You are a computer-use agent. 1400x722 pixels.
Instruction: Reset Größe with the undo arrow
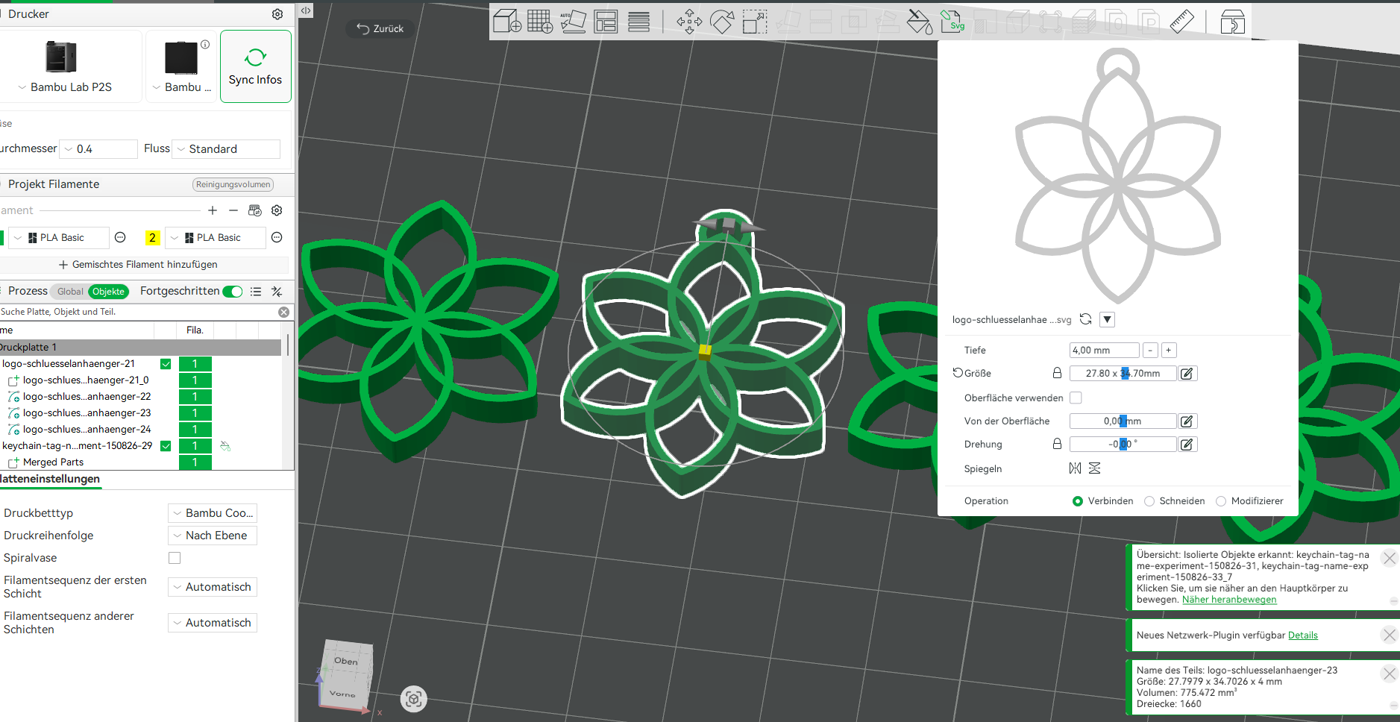(x=957, y=373)
